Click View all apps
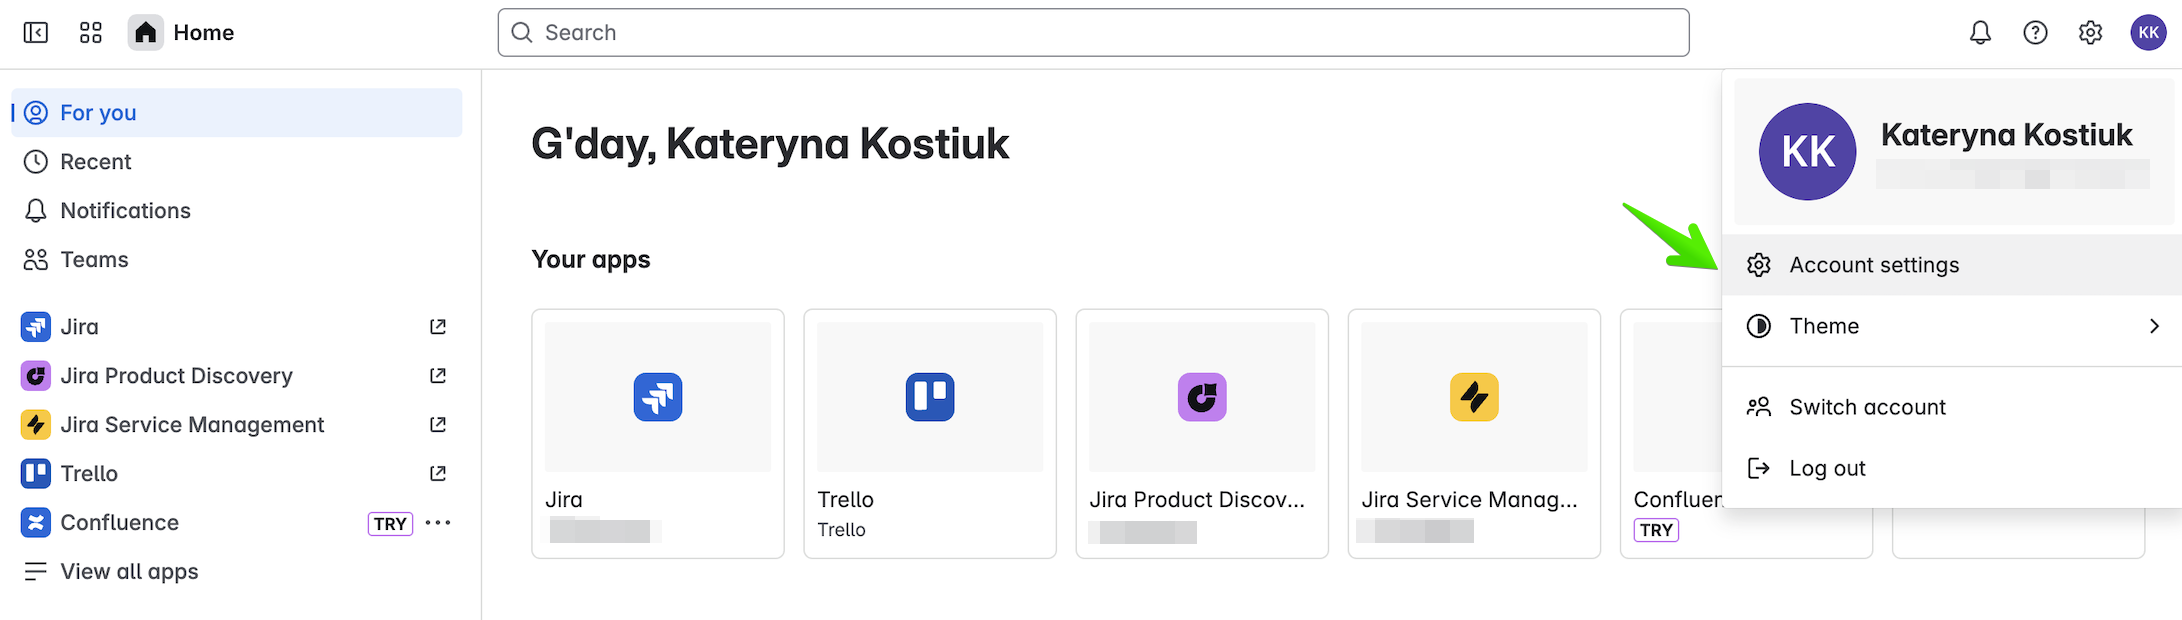The image size is (2182, 620). (x=237, y=572)
